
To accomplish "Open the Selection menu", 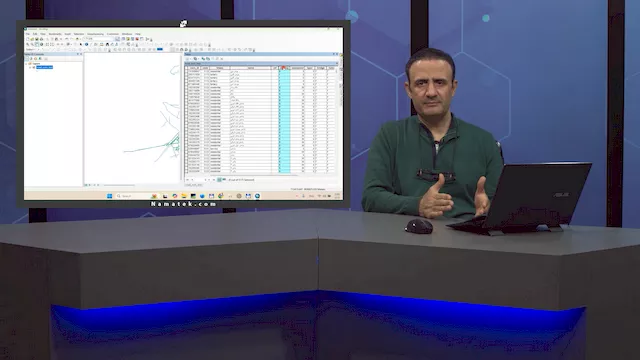I will (79, 34).
